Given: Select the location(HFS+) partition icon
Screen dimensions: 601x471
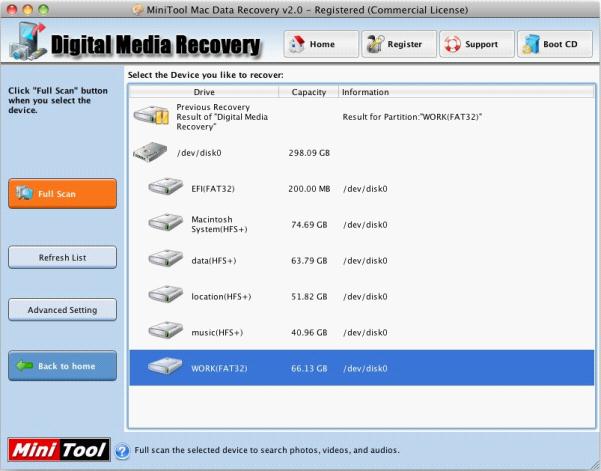Looking at the screenshot, I should pos(166,295).
